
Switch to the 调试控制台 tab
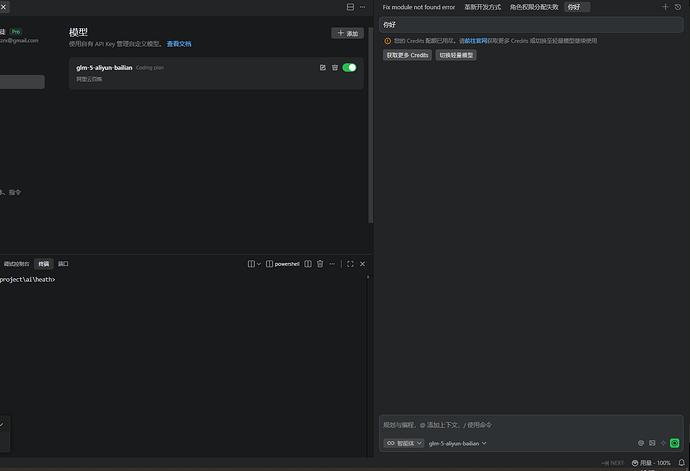17,264
